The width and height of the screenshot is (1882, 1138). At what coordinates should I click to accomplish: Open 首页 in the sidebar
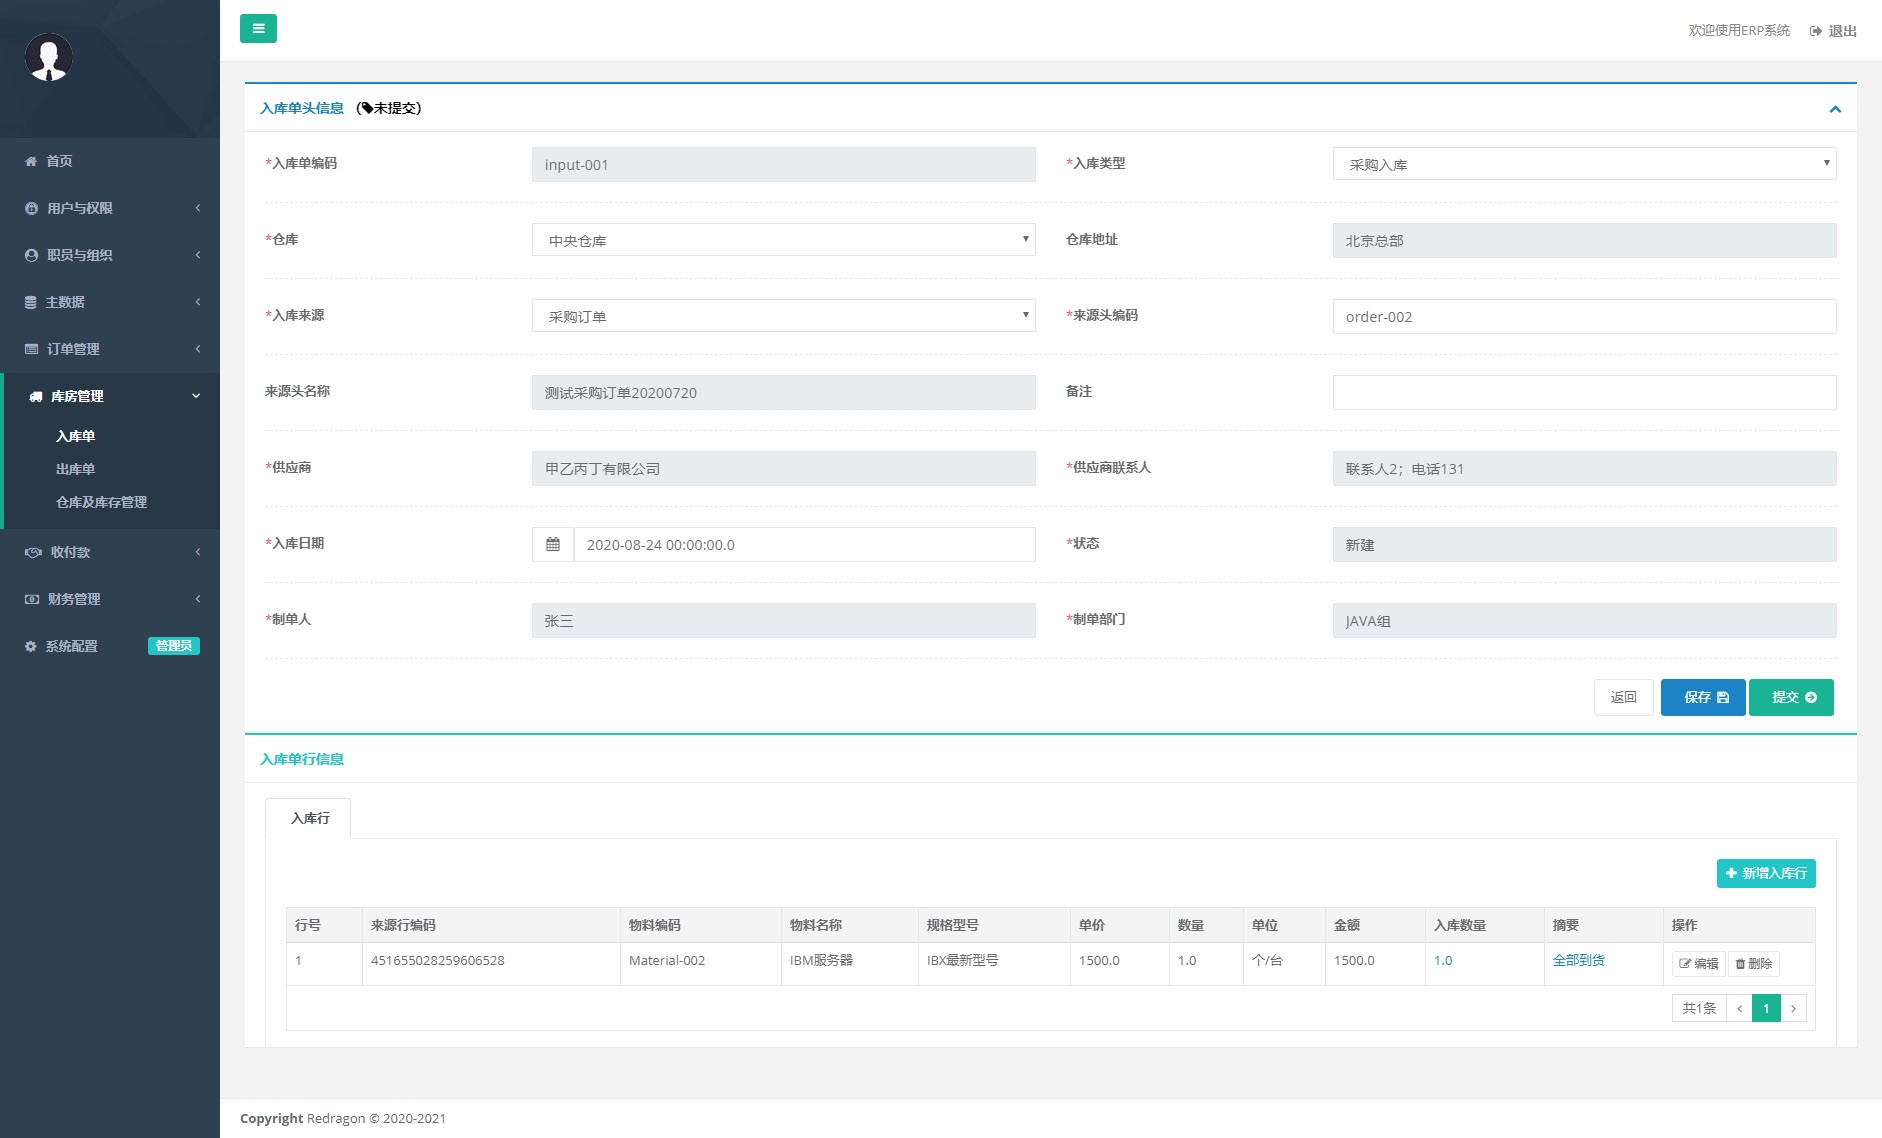click(110, 161)
